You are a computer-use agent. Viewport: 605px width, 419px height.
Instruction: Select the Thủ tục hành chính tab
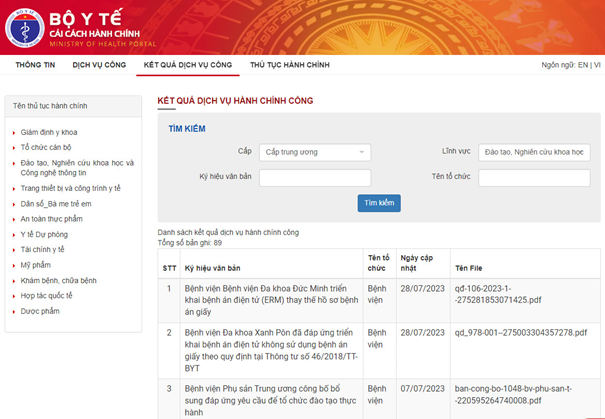pyautogui.click(x=289, y=65)
